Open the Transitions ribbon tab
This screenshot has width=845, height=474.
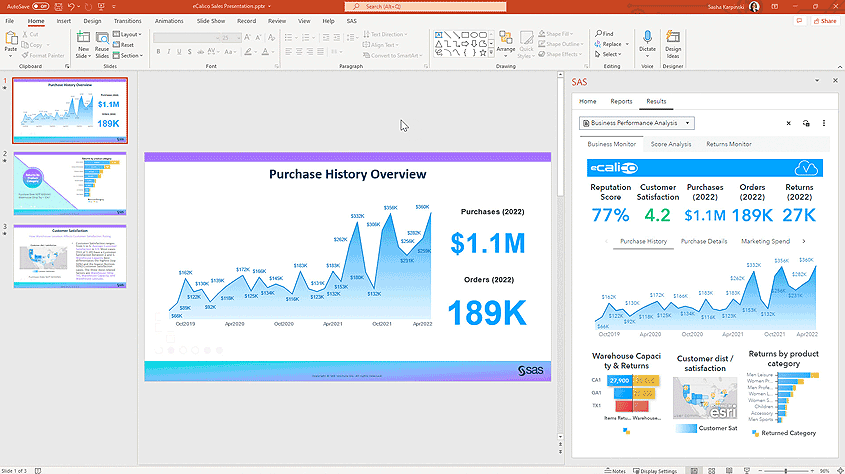[x=128, y=21]
